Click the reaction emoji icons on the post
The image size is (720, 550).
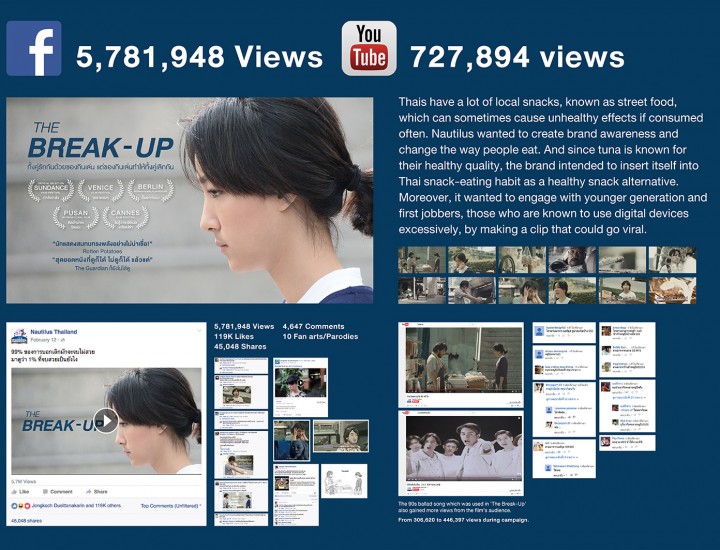[21, 505]
